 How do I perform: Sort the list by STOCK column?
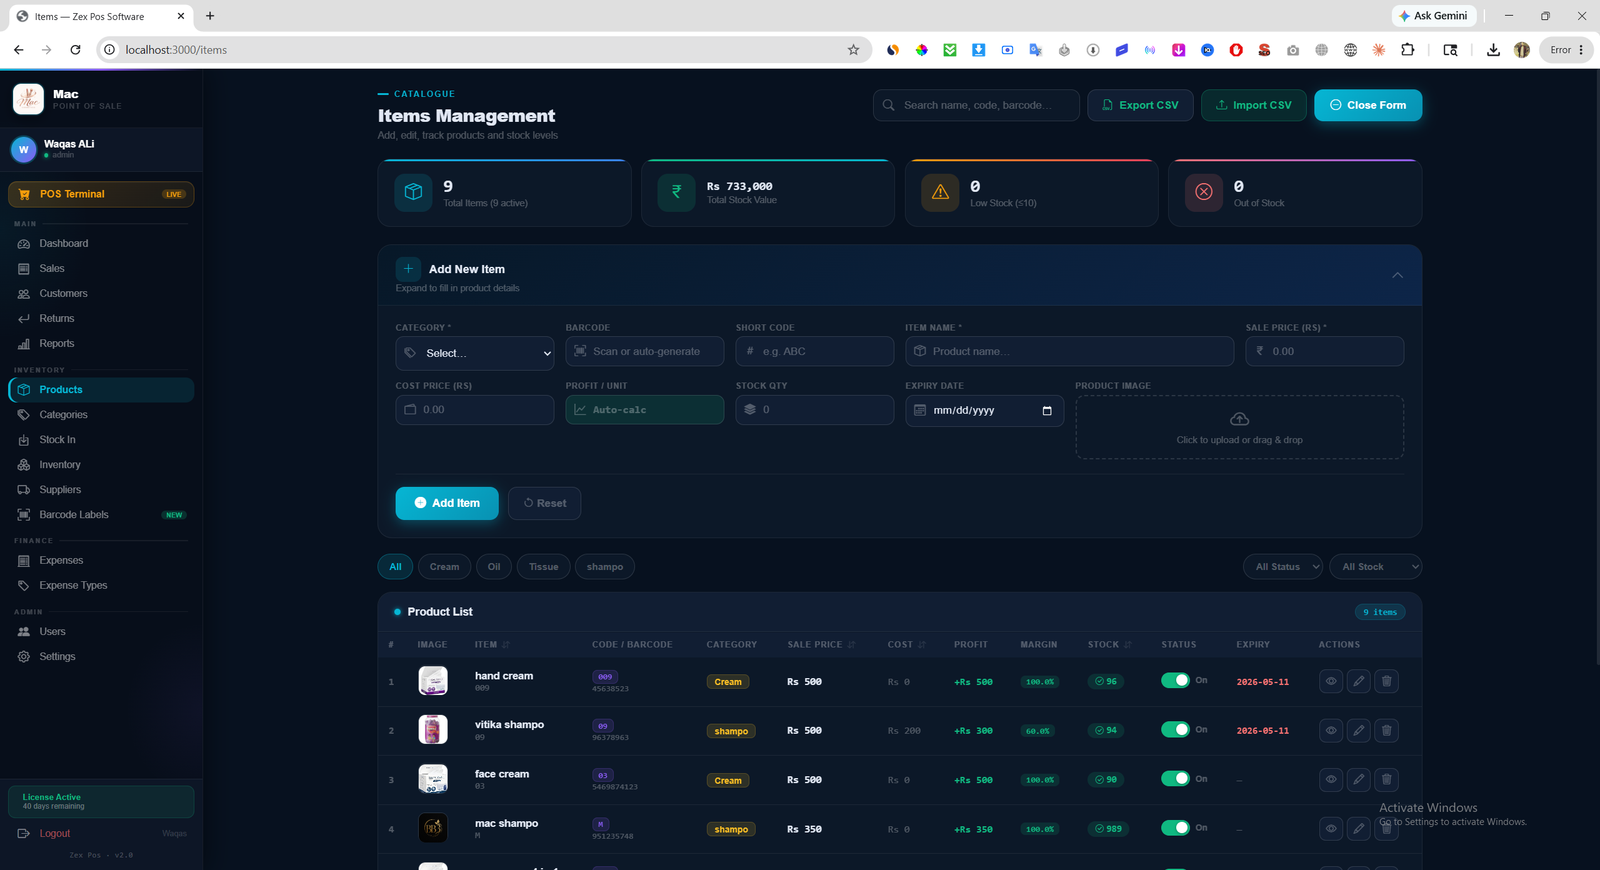pos(1109,645)
